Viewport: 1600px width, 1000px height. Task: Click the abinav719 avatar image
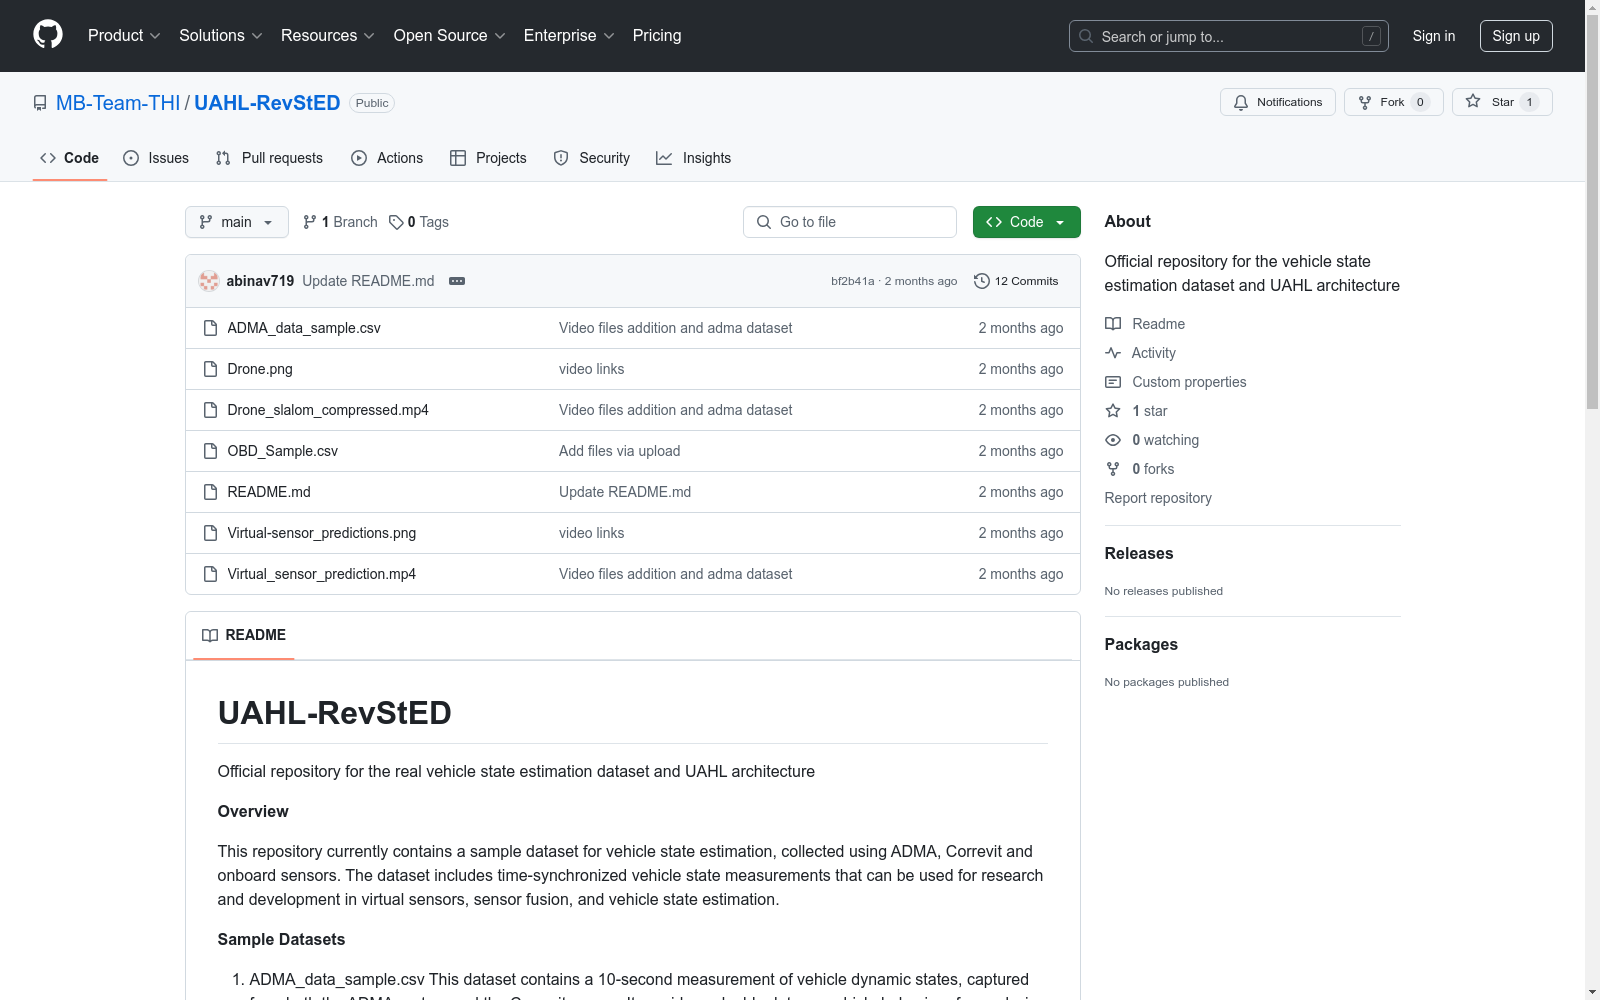[x=209, y=281]
